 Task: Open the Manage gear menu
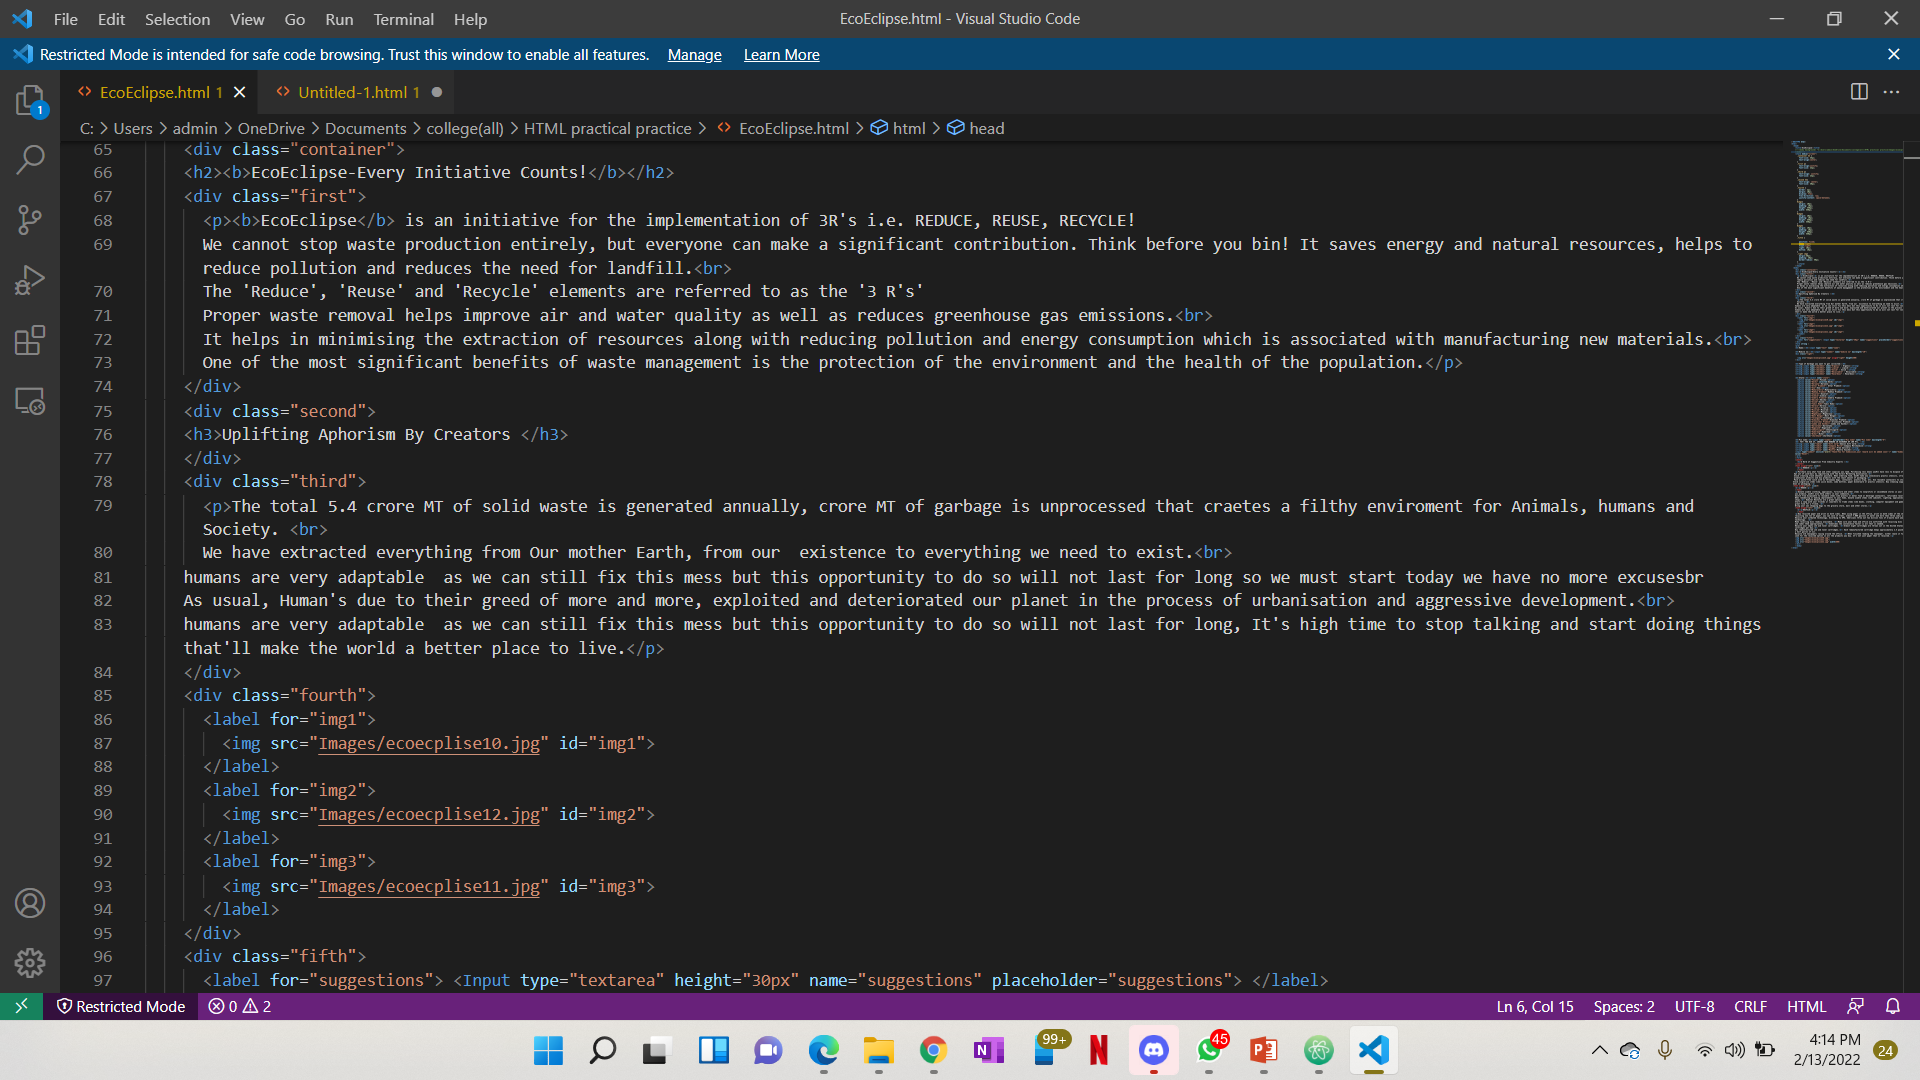(x=30, y=963)
